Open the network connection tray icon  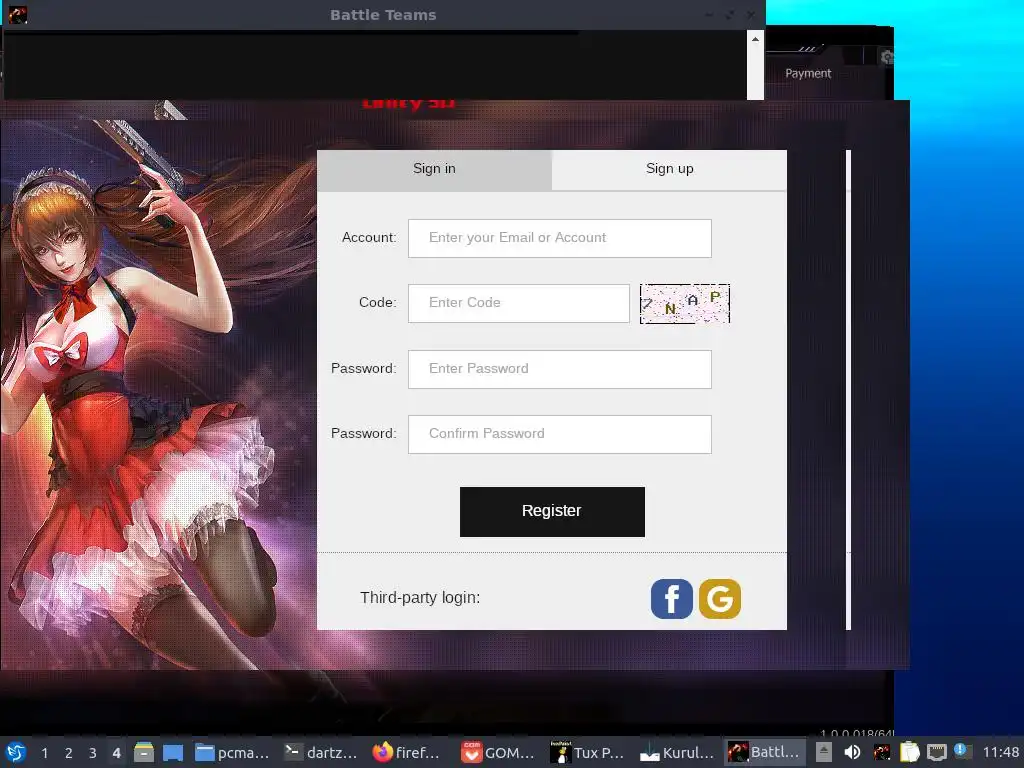point(937,752)
